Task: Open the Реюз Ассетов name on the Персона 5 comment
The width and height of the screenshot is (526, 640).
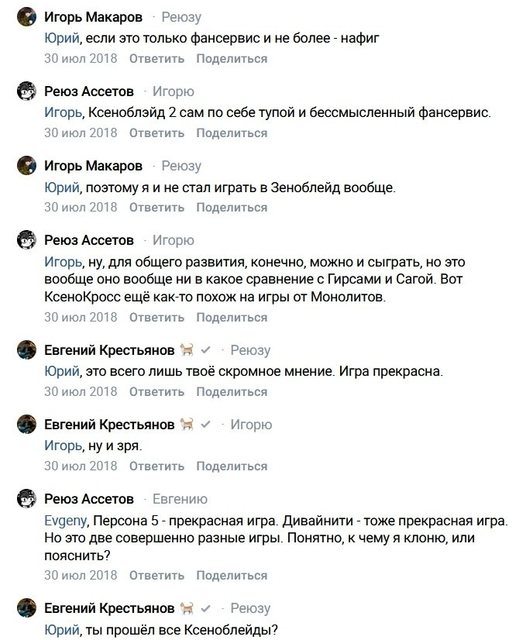Action: [x=89, y=499]
